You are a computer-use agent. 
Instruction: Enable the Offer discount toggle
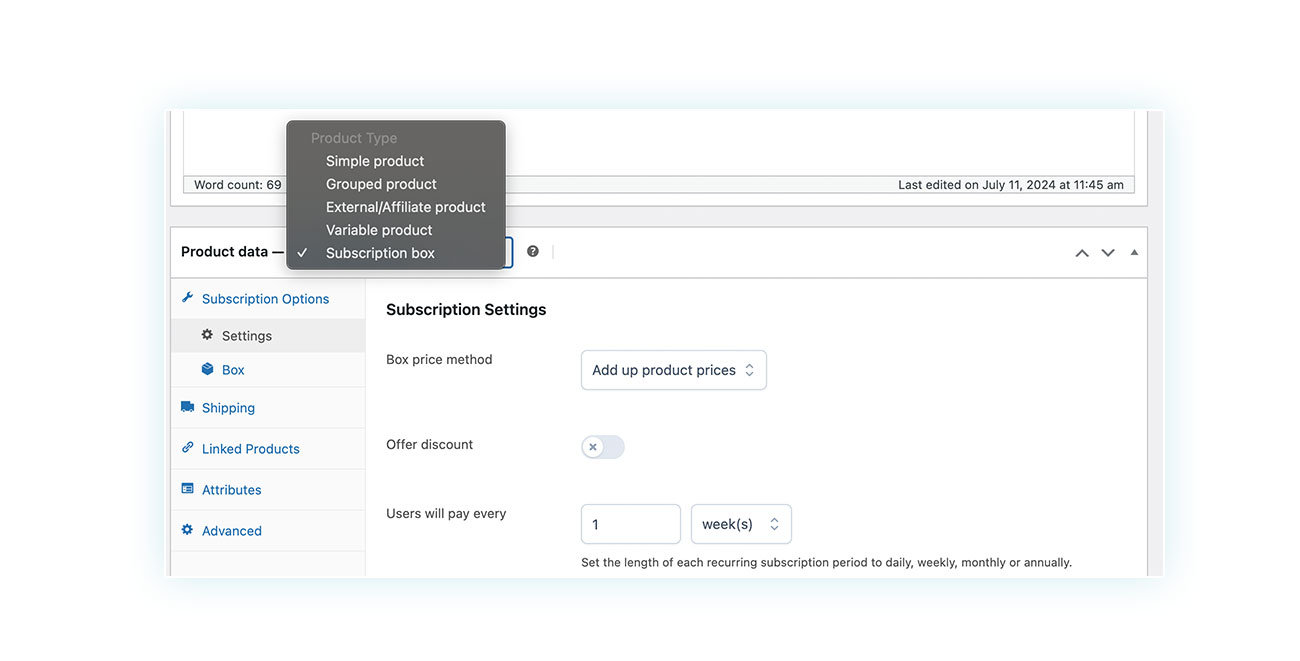click(603, 447)
